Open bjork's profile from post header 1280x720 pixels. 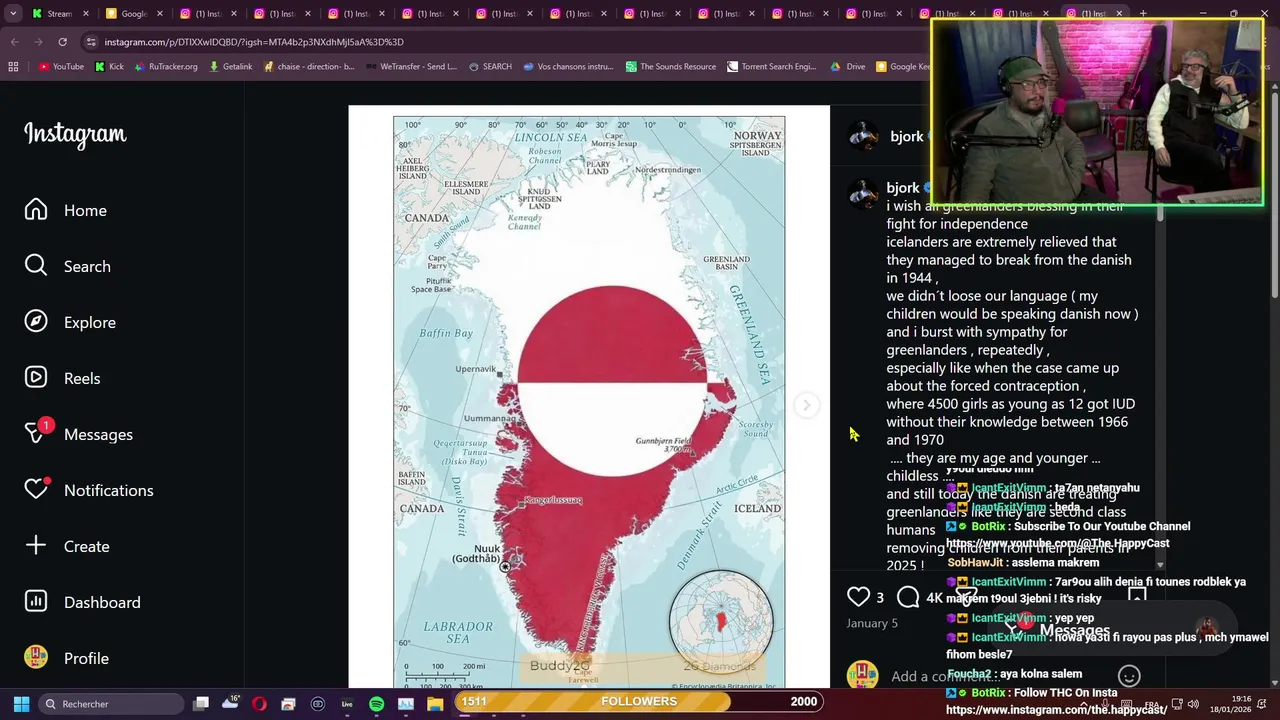(906, 136)
